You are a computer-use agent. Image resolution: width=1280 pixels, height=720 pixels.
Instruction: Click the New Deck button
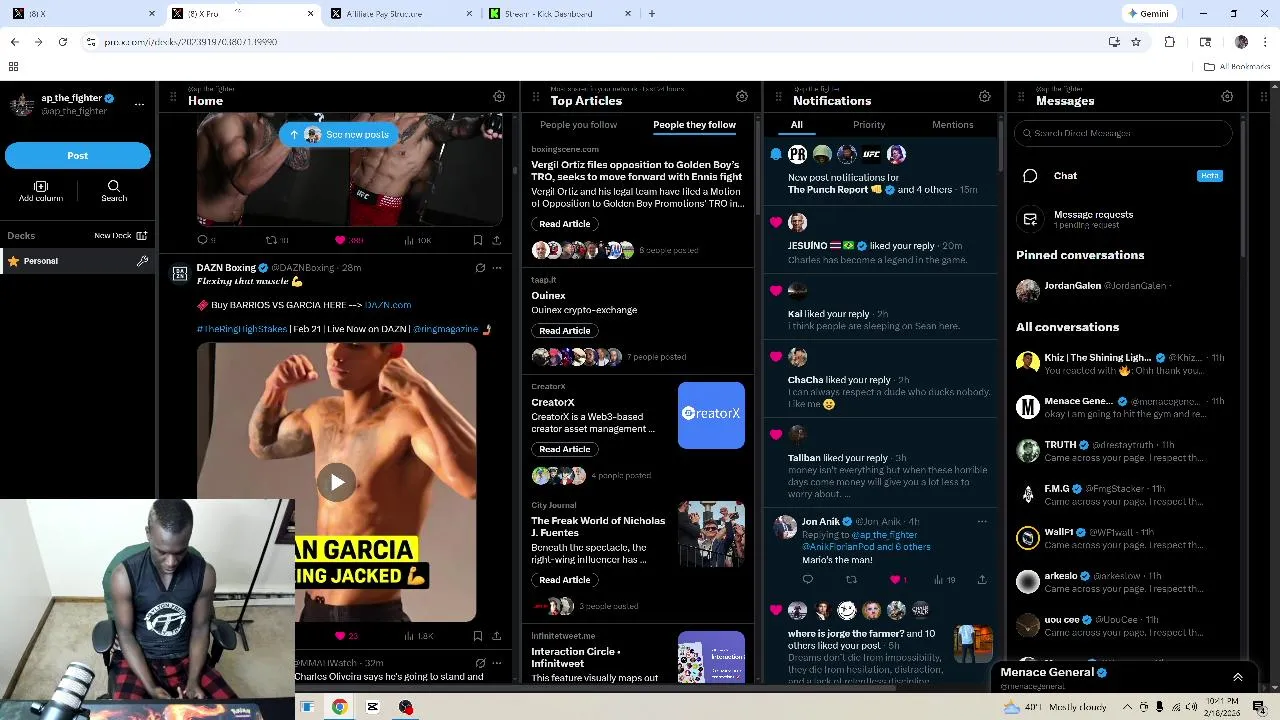pos(121,236)
